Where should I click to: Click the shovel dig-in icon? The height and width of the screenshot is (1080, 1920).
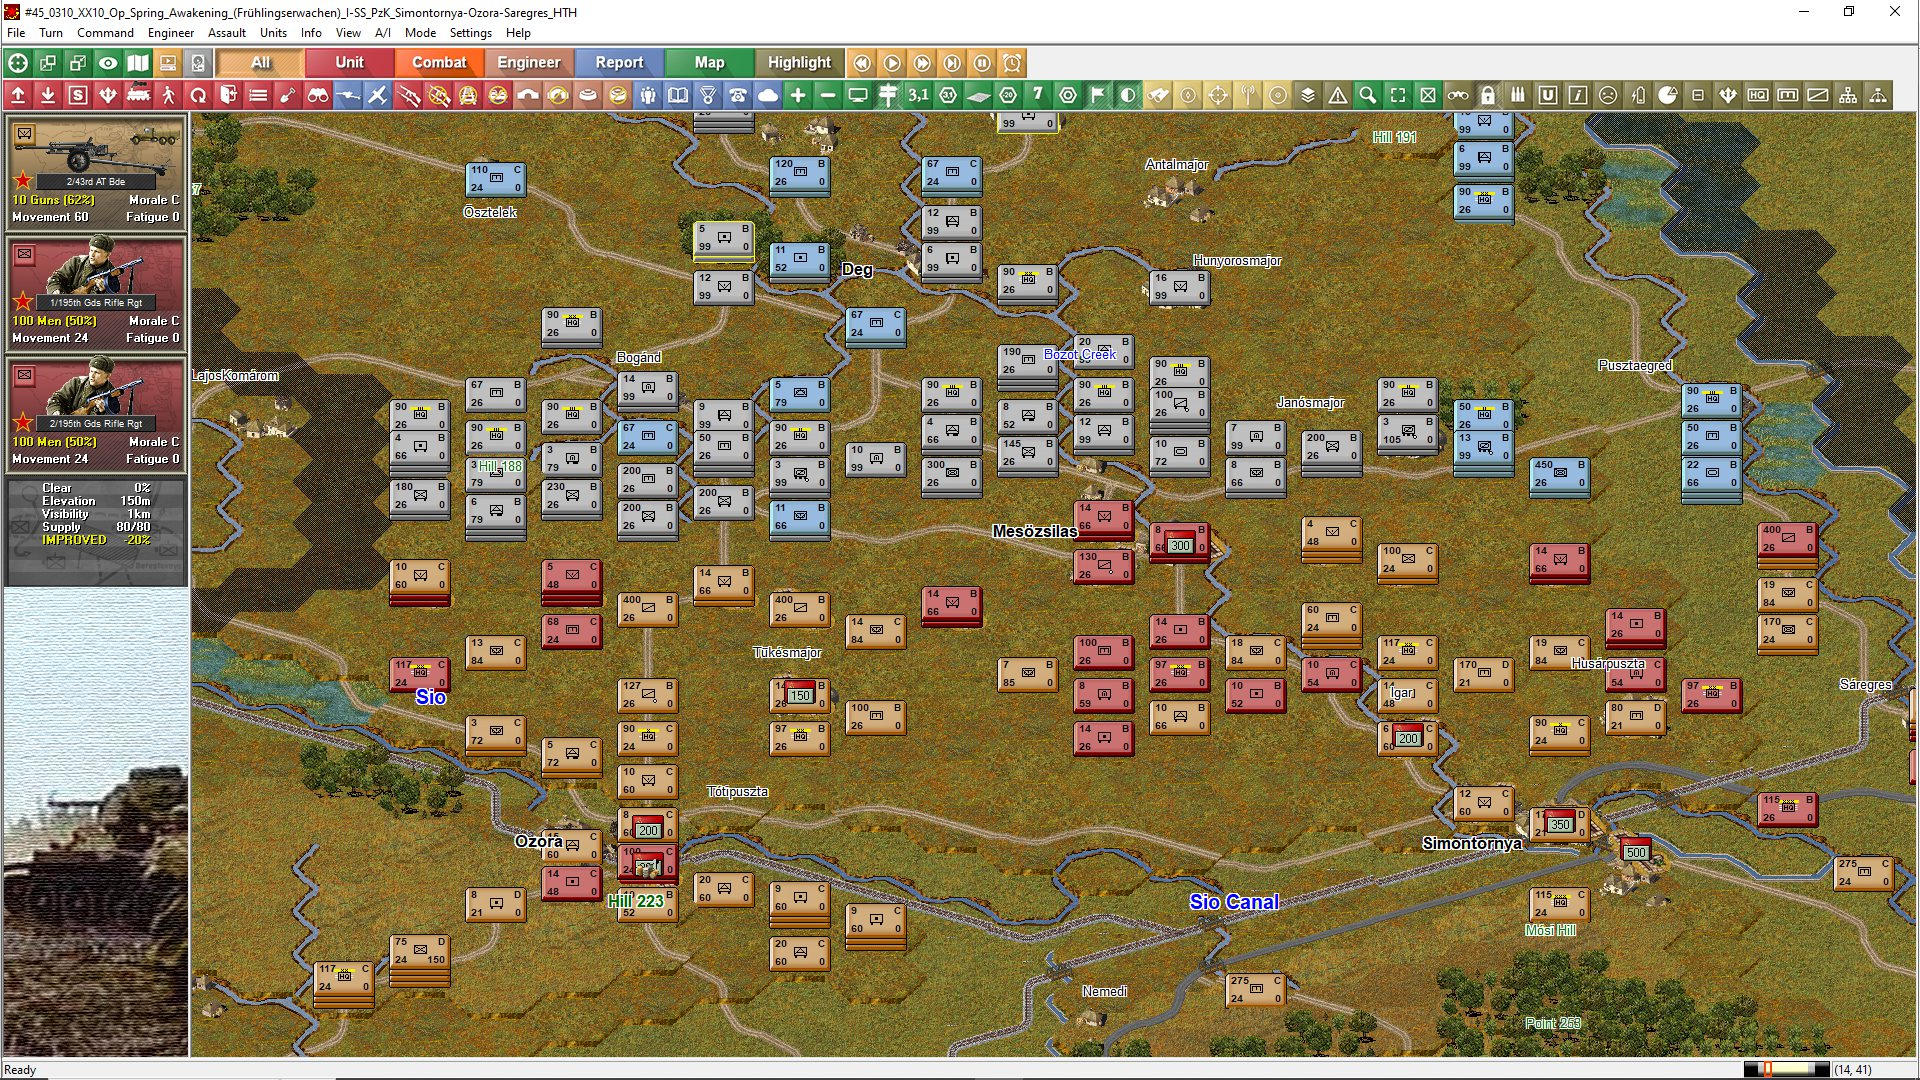(289, 95)
